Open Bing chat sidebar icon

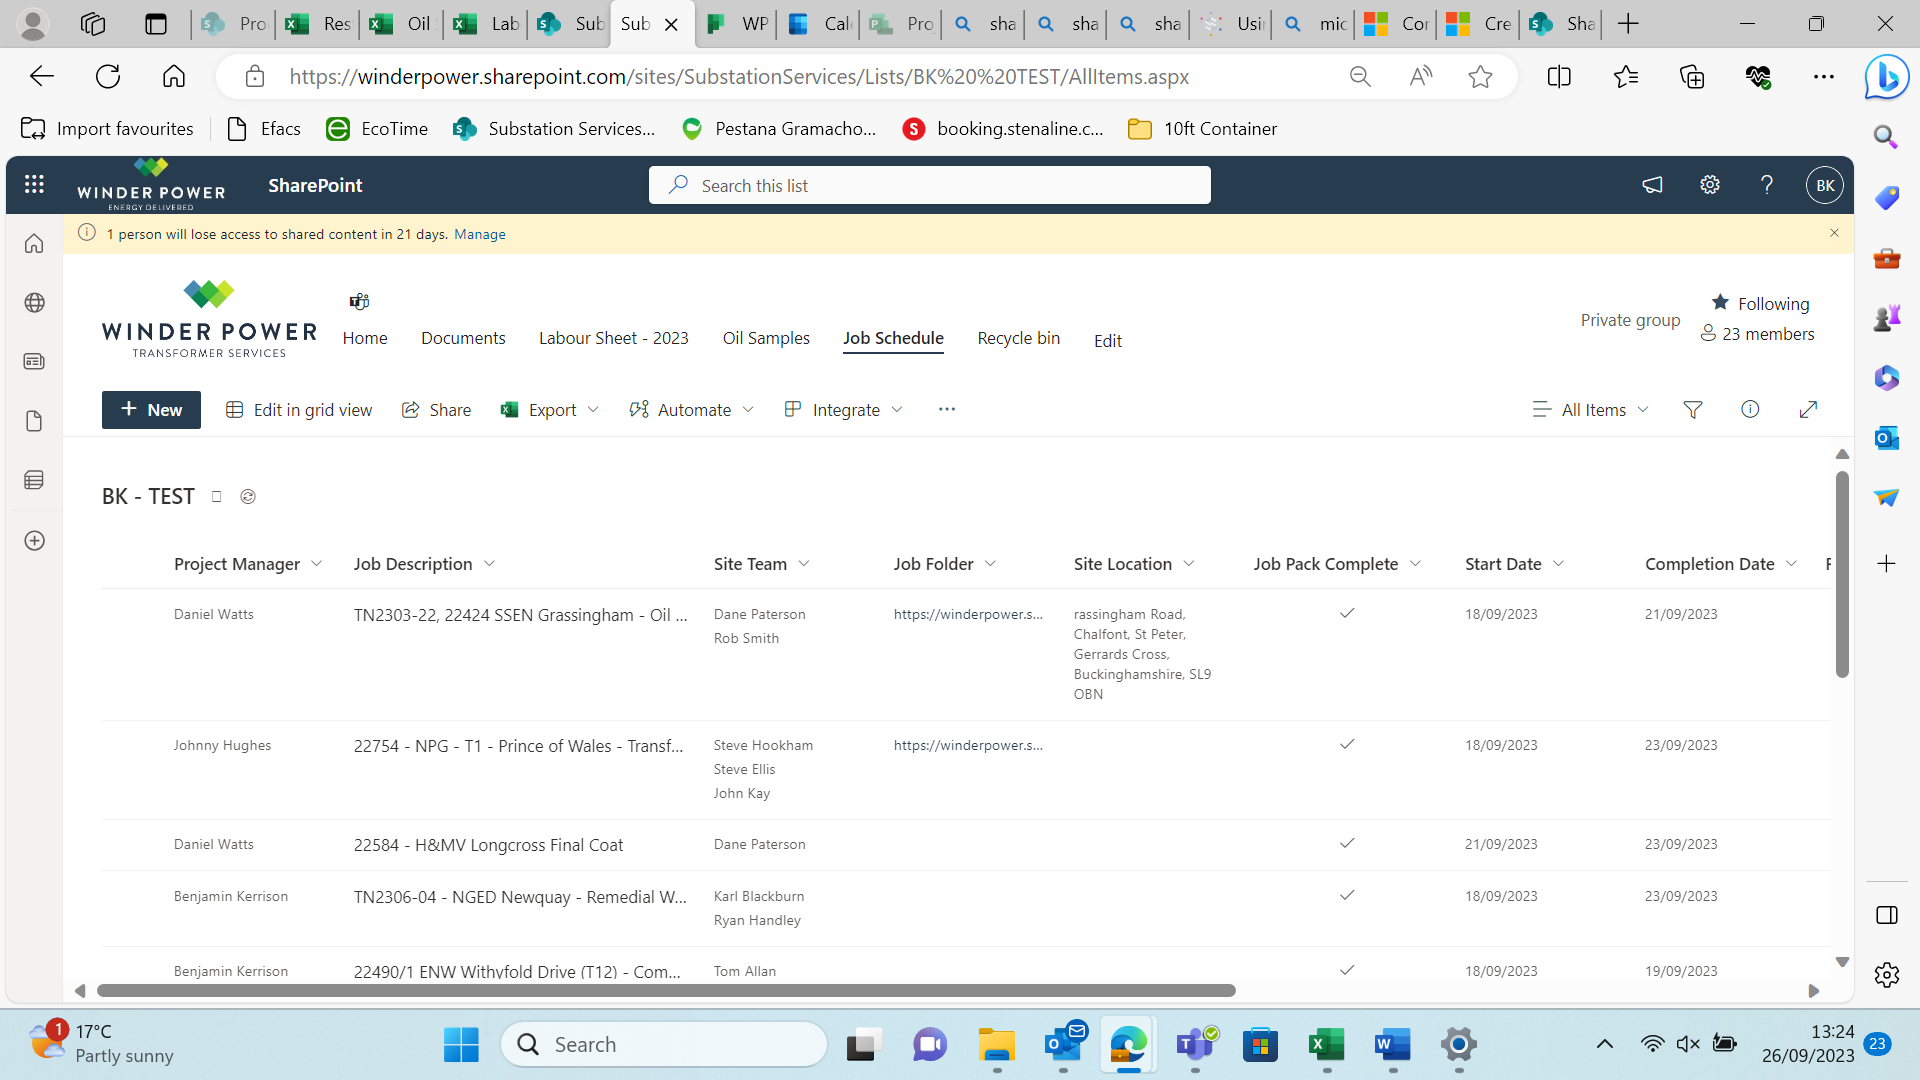1886,77
